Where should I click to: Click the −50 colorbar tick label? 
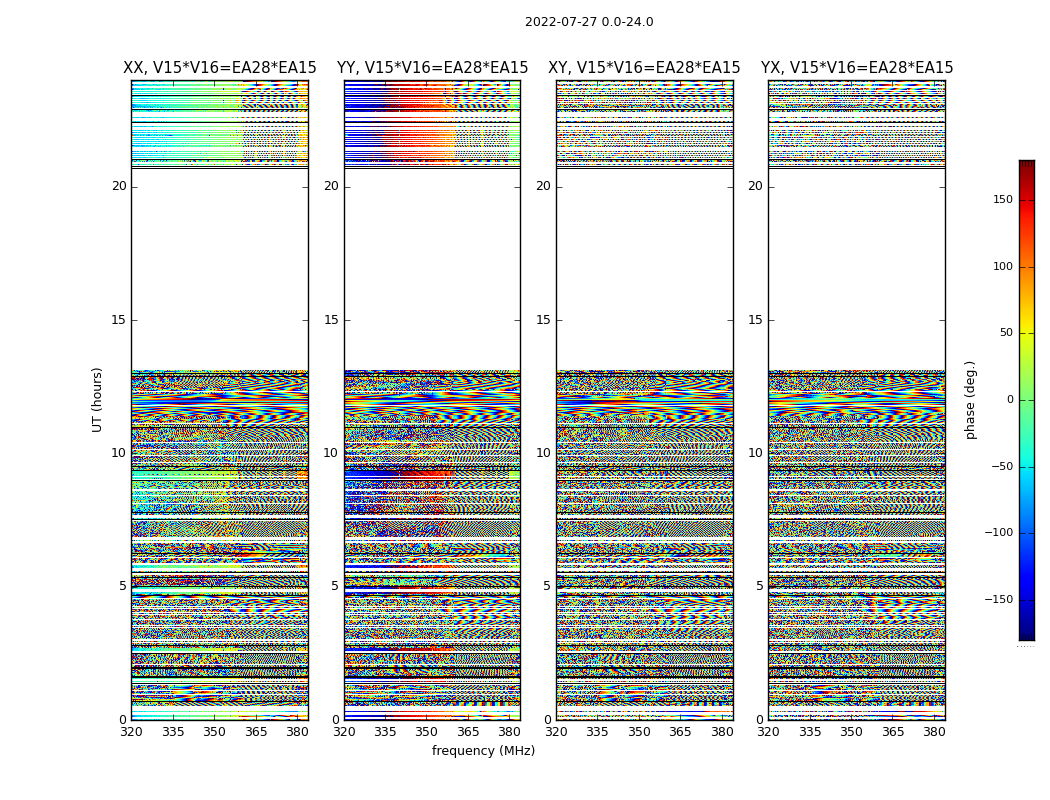point(1001,466)
